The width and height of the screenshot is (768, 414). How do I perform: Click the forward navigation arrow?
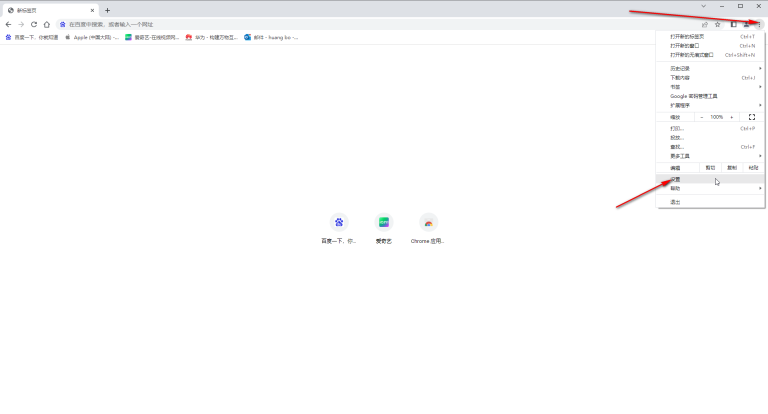coord(21,24)
